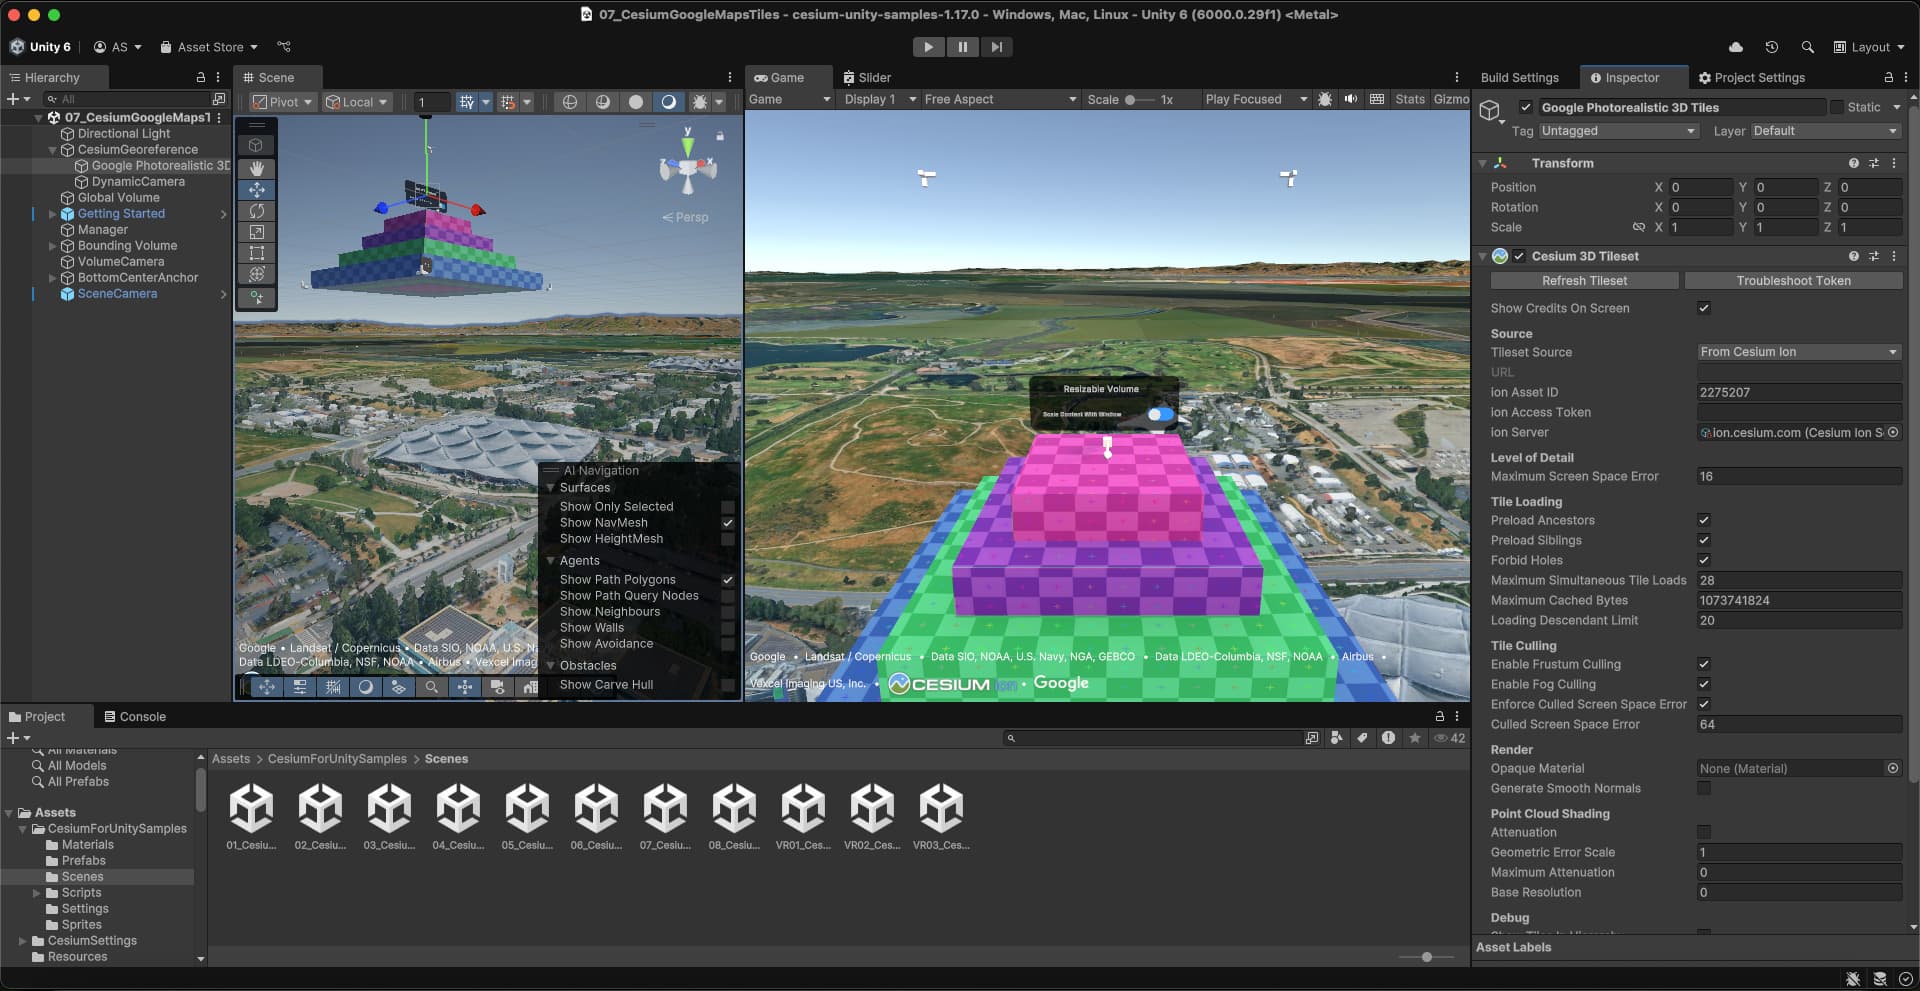
Task: Open the Free Aspect dropdown in Game view
Action: (1000, 99)
